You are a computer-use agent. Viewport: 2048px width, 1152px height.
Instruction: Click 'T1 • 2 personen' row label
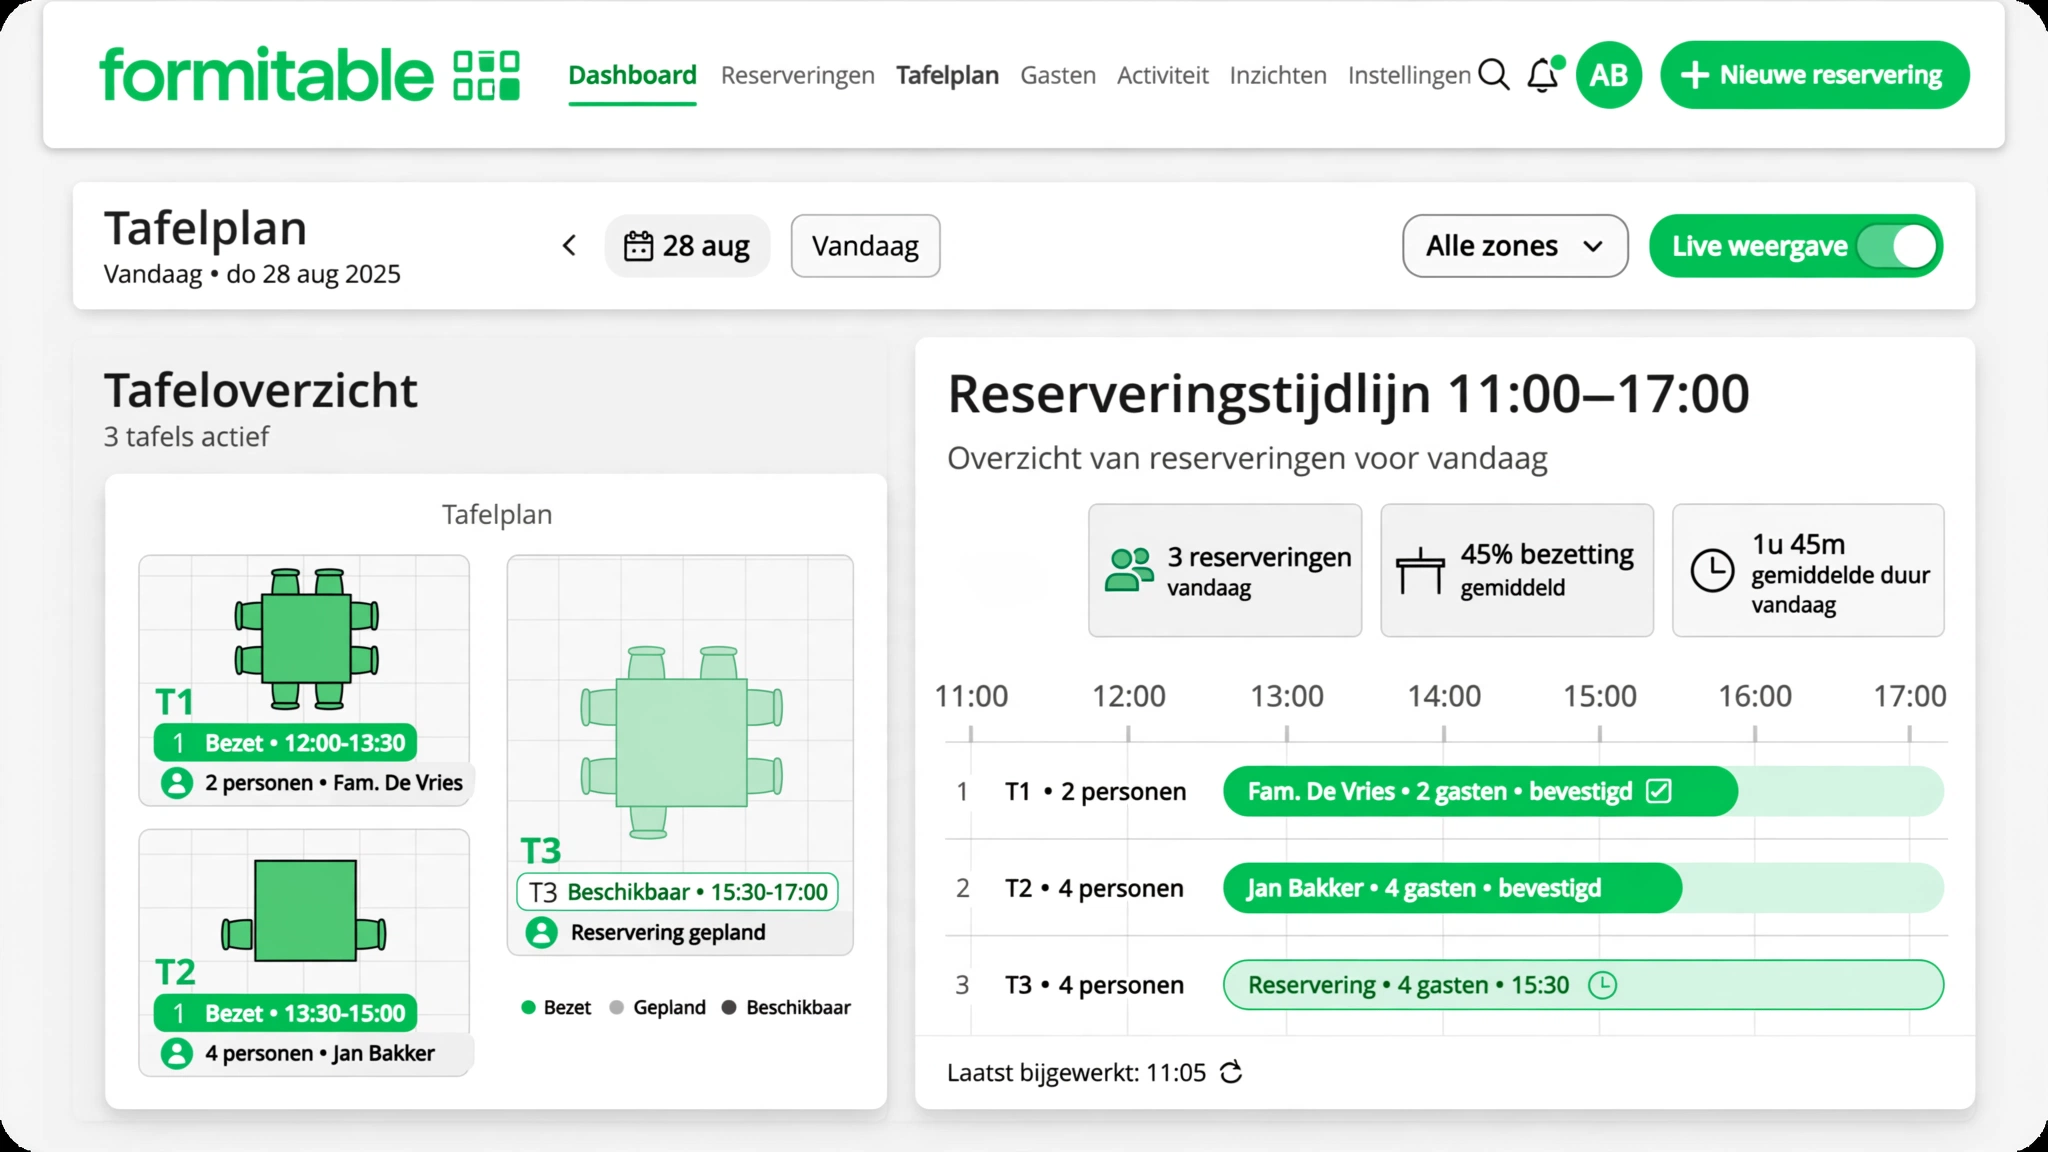[x=1095, y=792]
